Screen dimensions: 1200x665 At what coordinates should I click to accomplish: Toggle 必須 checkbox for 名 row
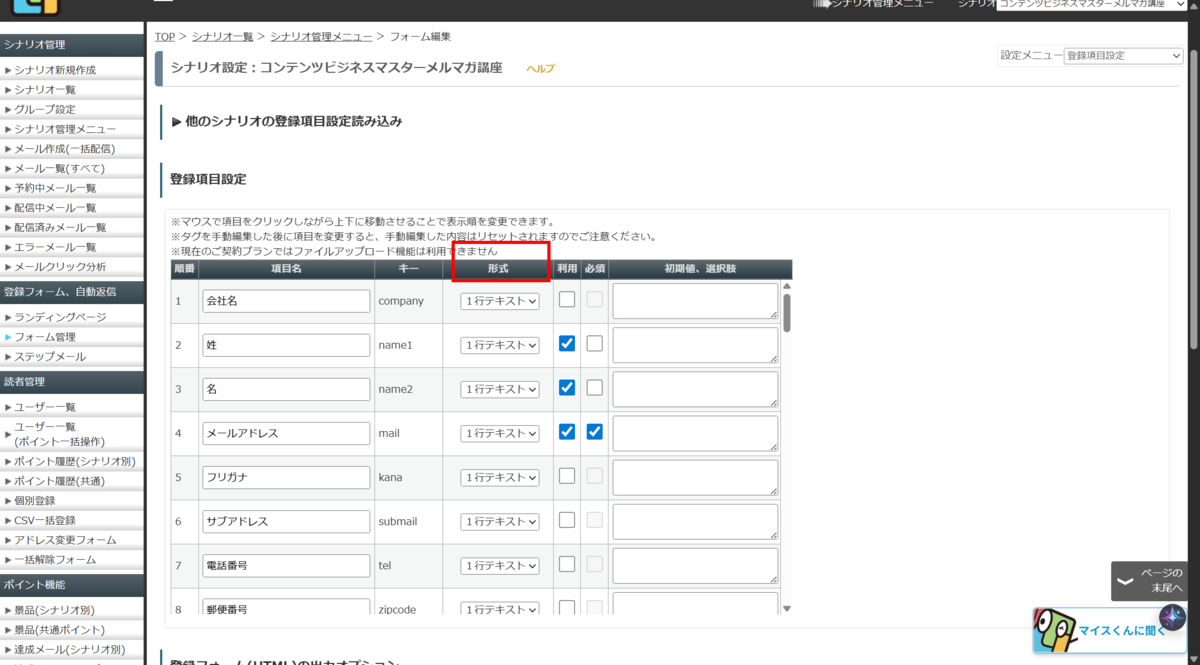tap(595, 387)
